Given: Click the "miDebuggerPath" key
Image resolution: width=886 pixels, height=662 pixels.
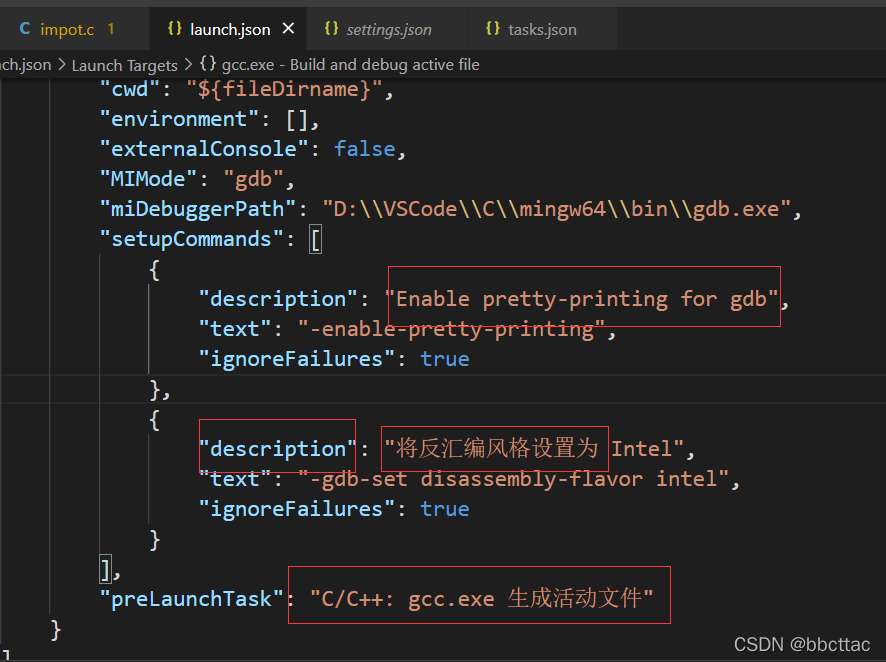Looking at the screenshot, I should point(198,209).
